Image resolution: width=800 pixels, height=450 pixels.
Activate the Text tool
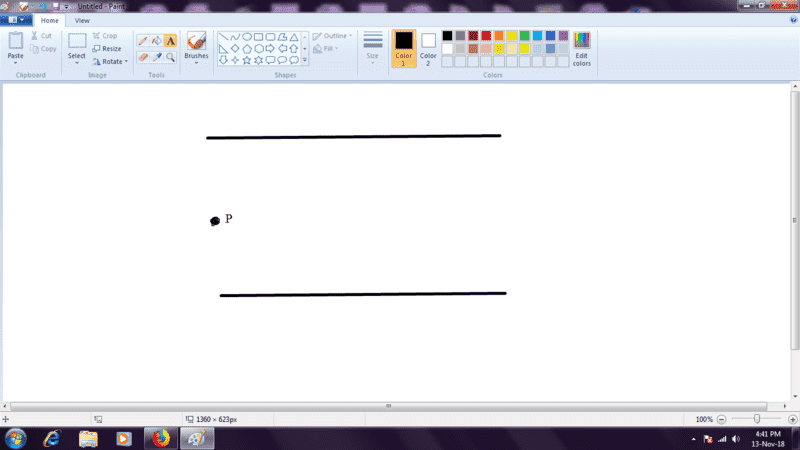coord(170,41)
